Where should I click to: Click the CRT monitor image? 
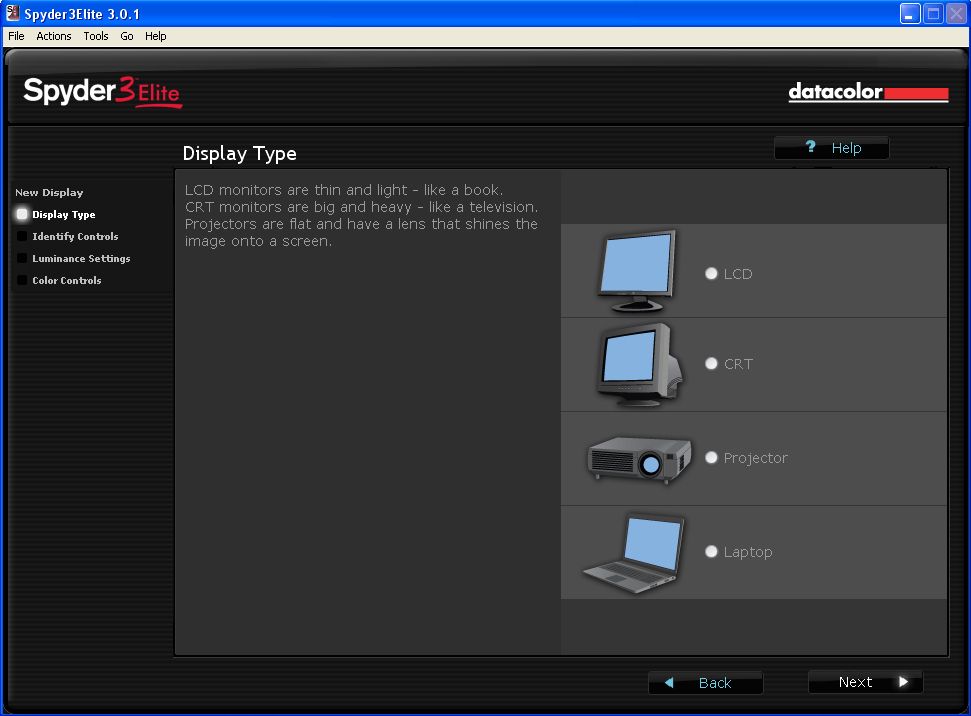coord(639,365)
